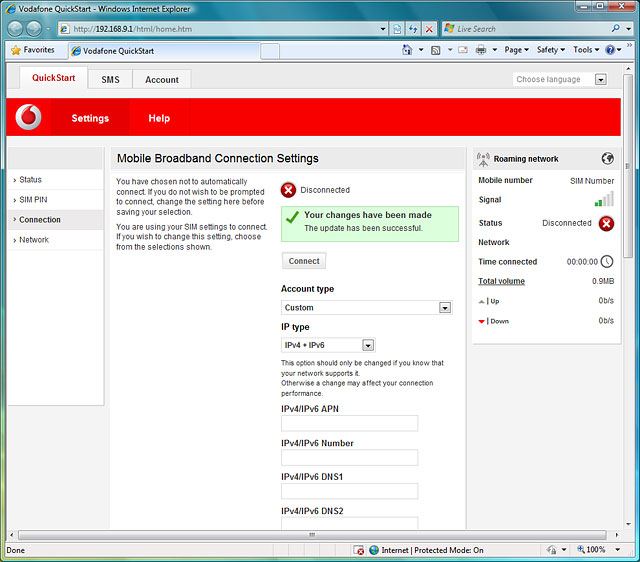
Task: Select SIM PIN in the left sidebar
Action: pyautogui.click(x=33, y=200)
